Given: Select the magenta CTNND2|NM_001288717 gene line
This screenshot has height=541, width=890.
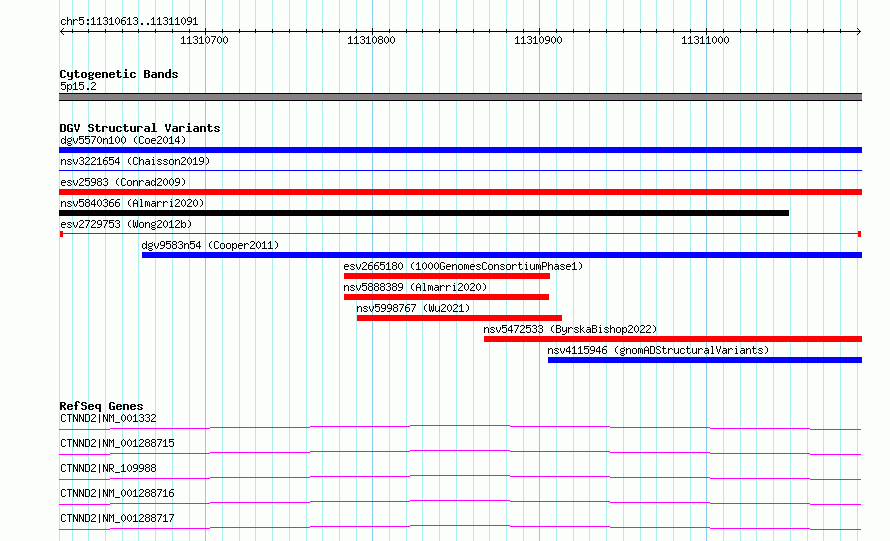Looking at the screenshot, I should point(460,527).
